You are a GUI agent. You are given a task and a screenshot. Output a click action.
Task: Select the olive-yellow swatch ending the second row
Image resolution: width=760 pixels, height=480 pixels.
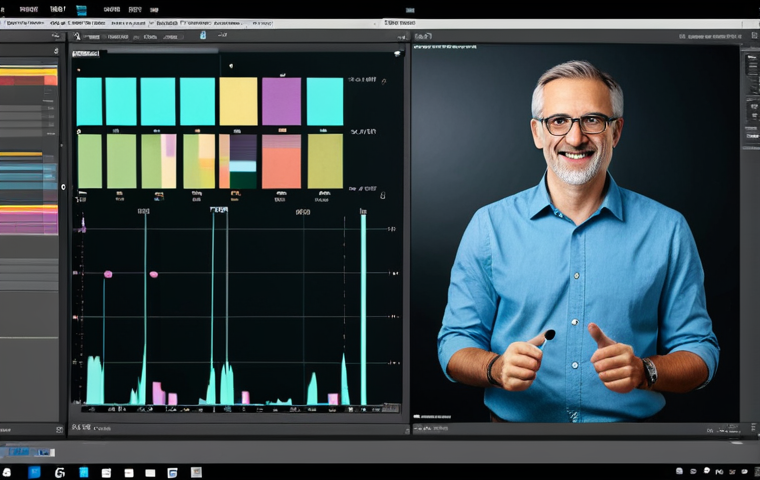pos(325,161)
